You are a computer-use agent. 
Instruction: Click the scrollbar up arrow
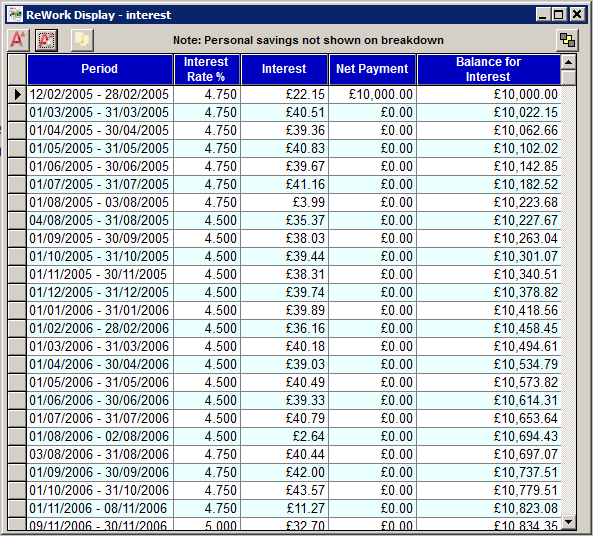[568, 62]
